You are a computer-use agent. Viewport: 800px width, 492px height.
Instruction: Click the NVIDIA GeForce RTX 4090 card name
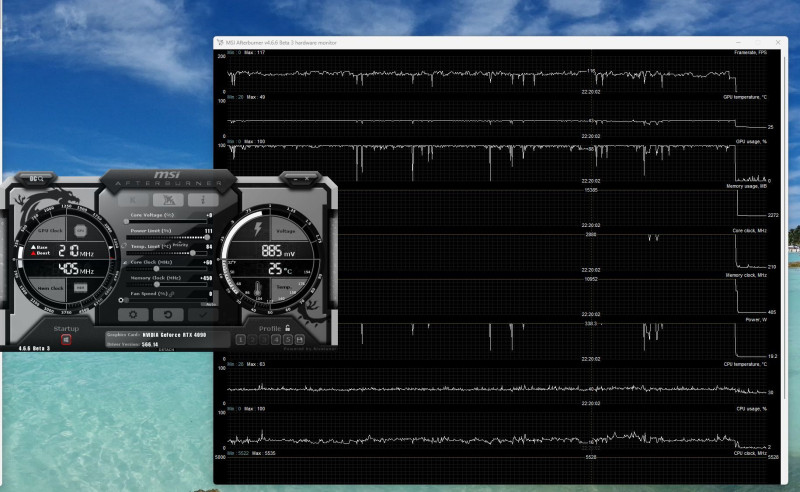(174, 335)
